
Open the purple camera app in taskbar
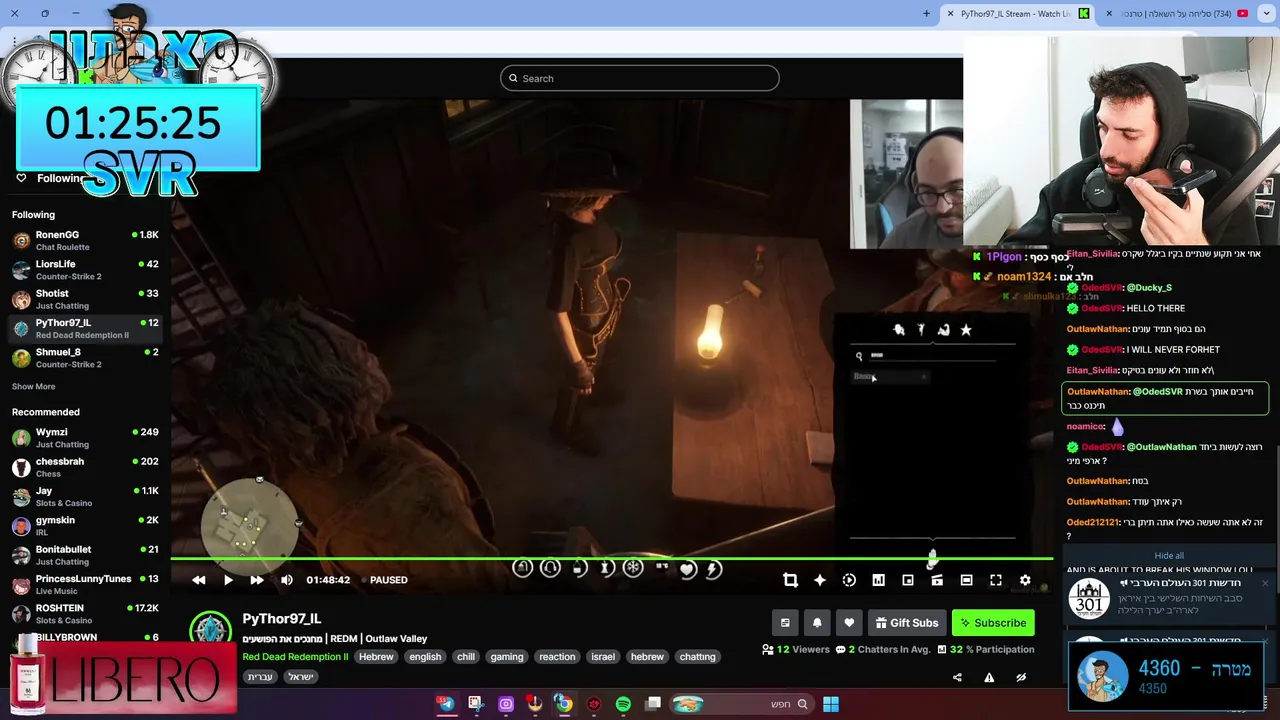tap(505, 704)
